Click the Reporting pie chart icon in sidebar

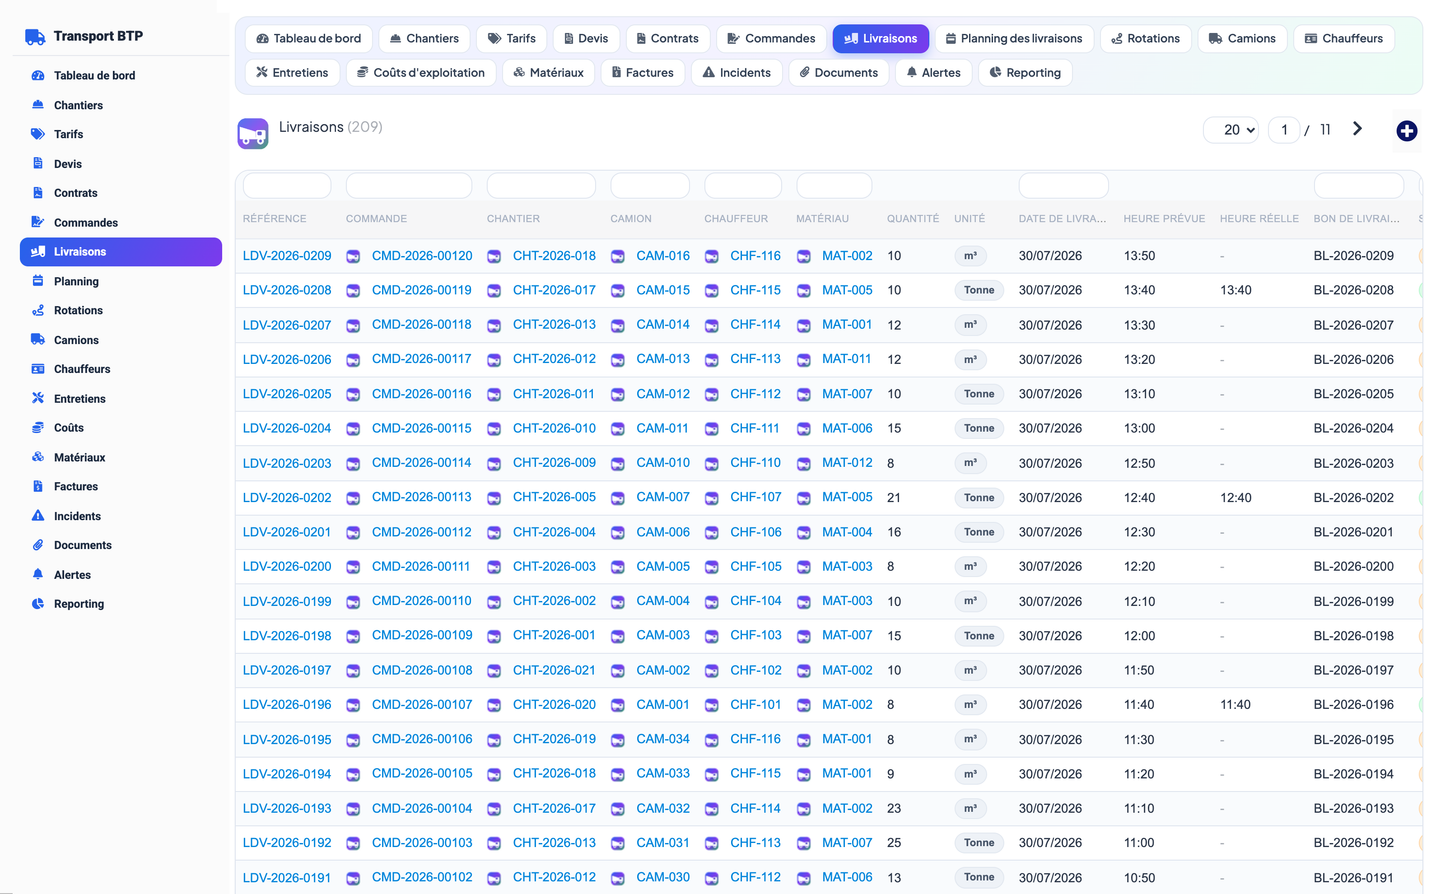pos(38,604)
